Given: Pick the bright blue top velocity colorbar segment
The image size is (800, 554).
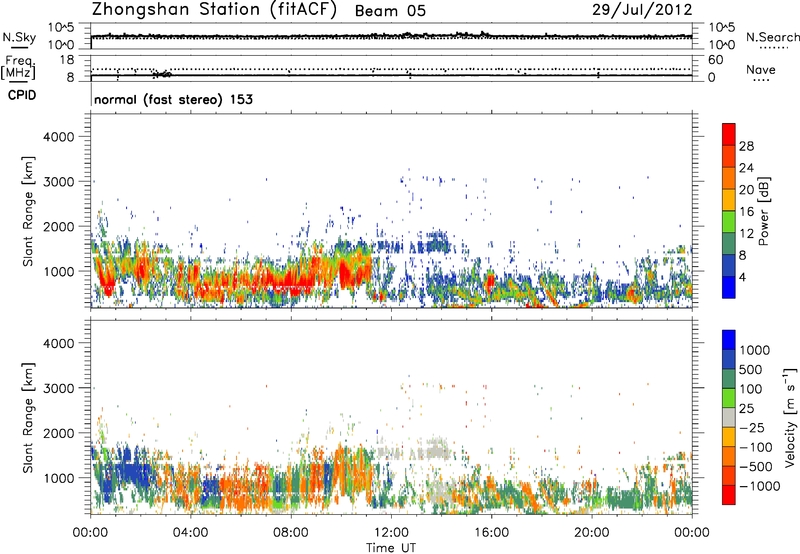Looking at the screenshot, I should click(x=729, y=340).
